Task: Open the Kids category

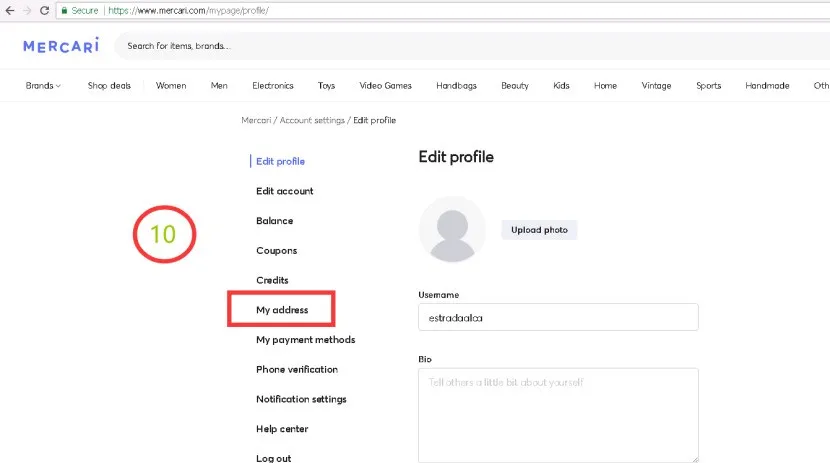Action: [x=562, y=86]
